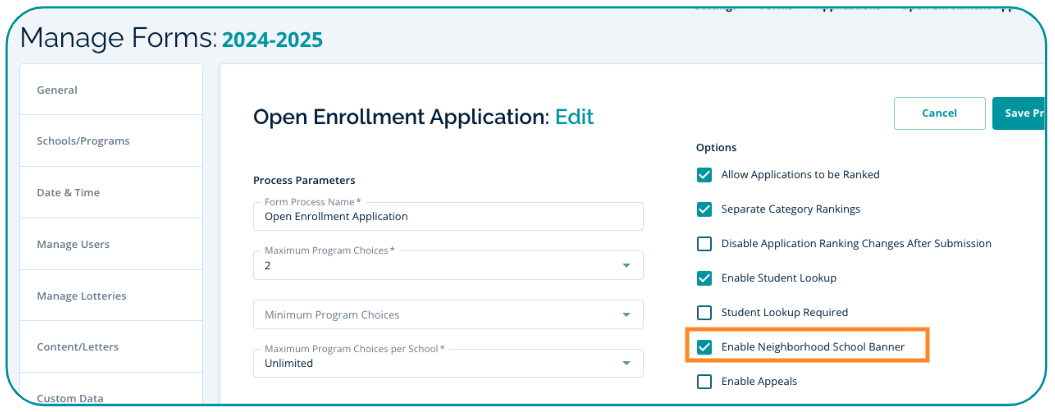Expand Maximum Program Choices dropdown arrow
Image resolution: width=1055 pixels, height=412 pixels.
point(626,266)
